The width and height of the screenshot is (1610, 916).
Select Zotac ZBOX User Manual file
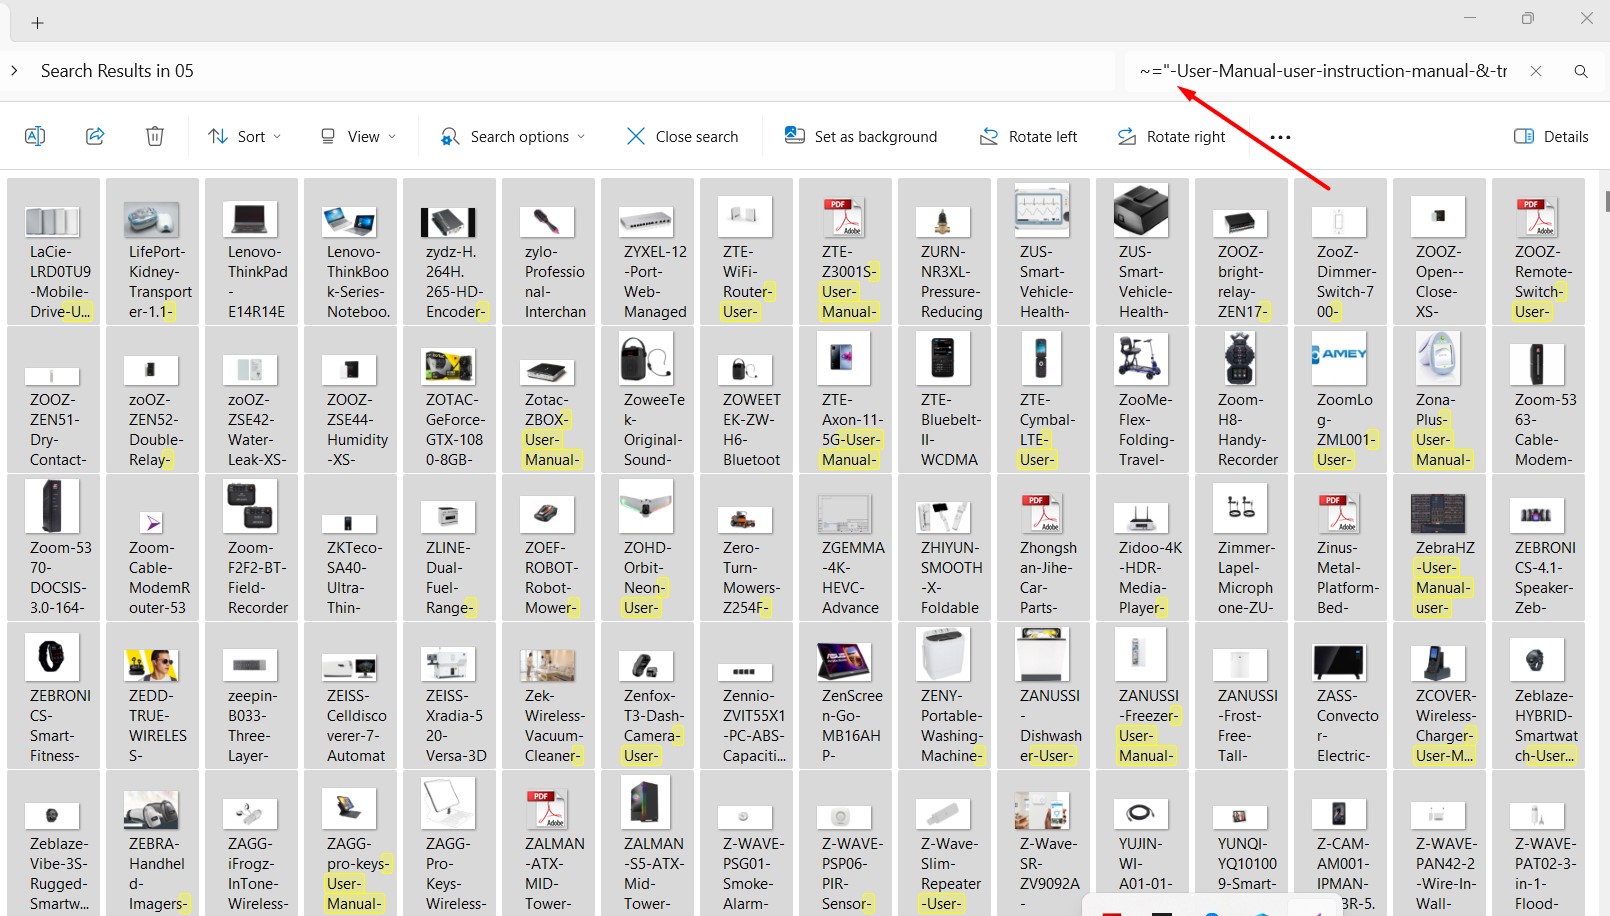click(549, 400)
